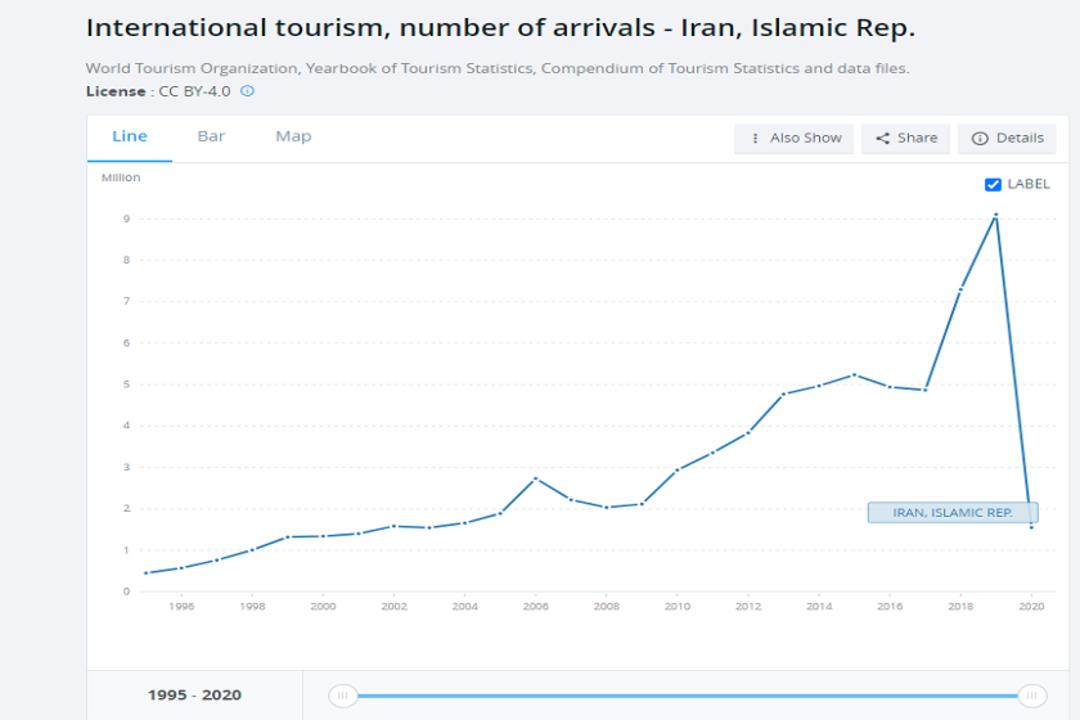
Task: Uncheck the LABEL checkbox
Action: click(993, 185)
